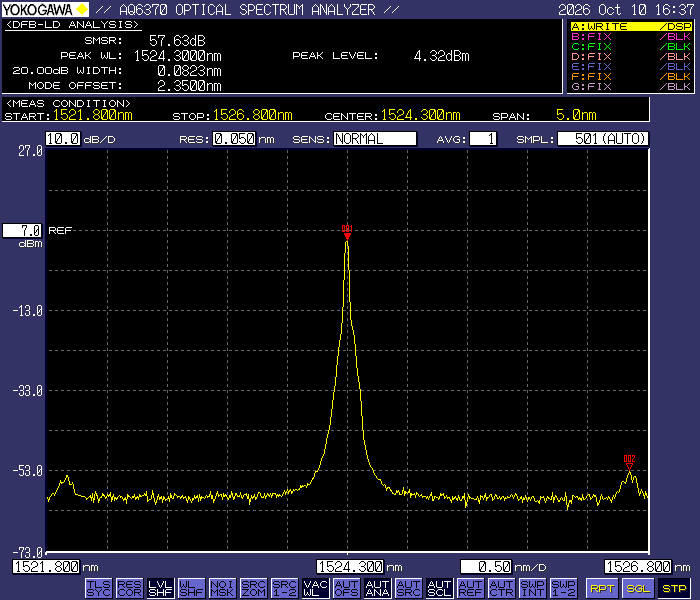Click the SRC 1-2 indicator
The width and height of the screenshot is (700, 600).
(x=284, y=588)
